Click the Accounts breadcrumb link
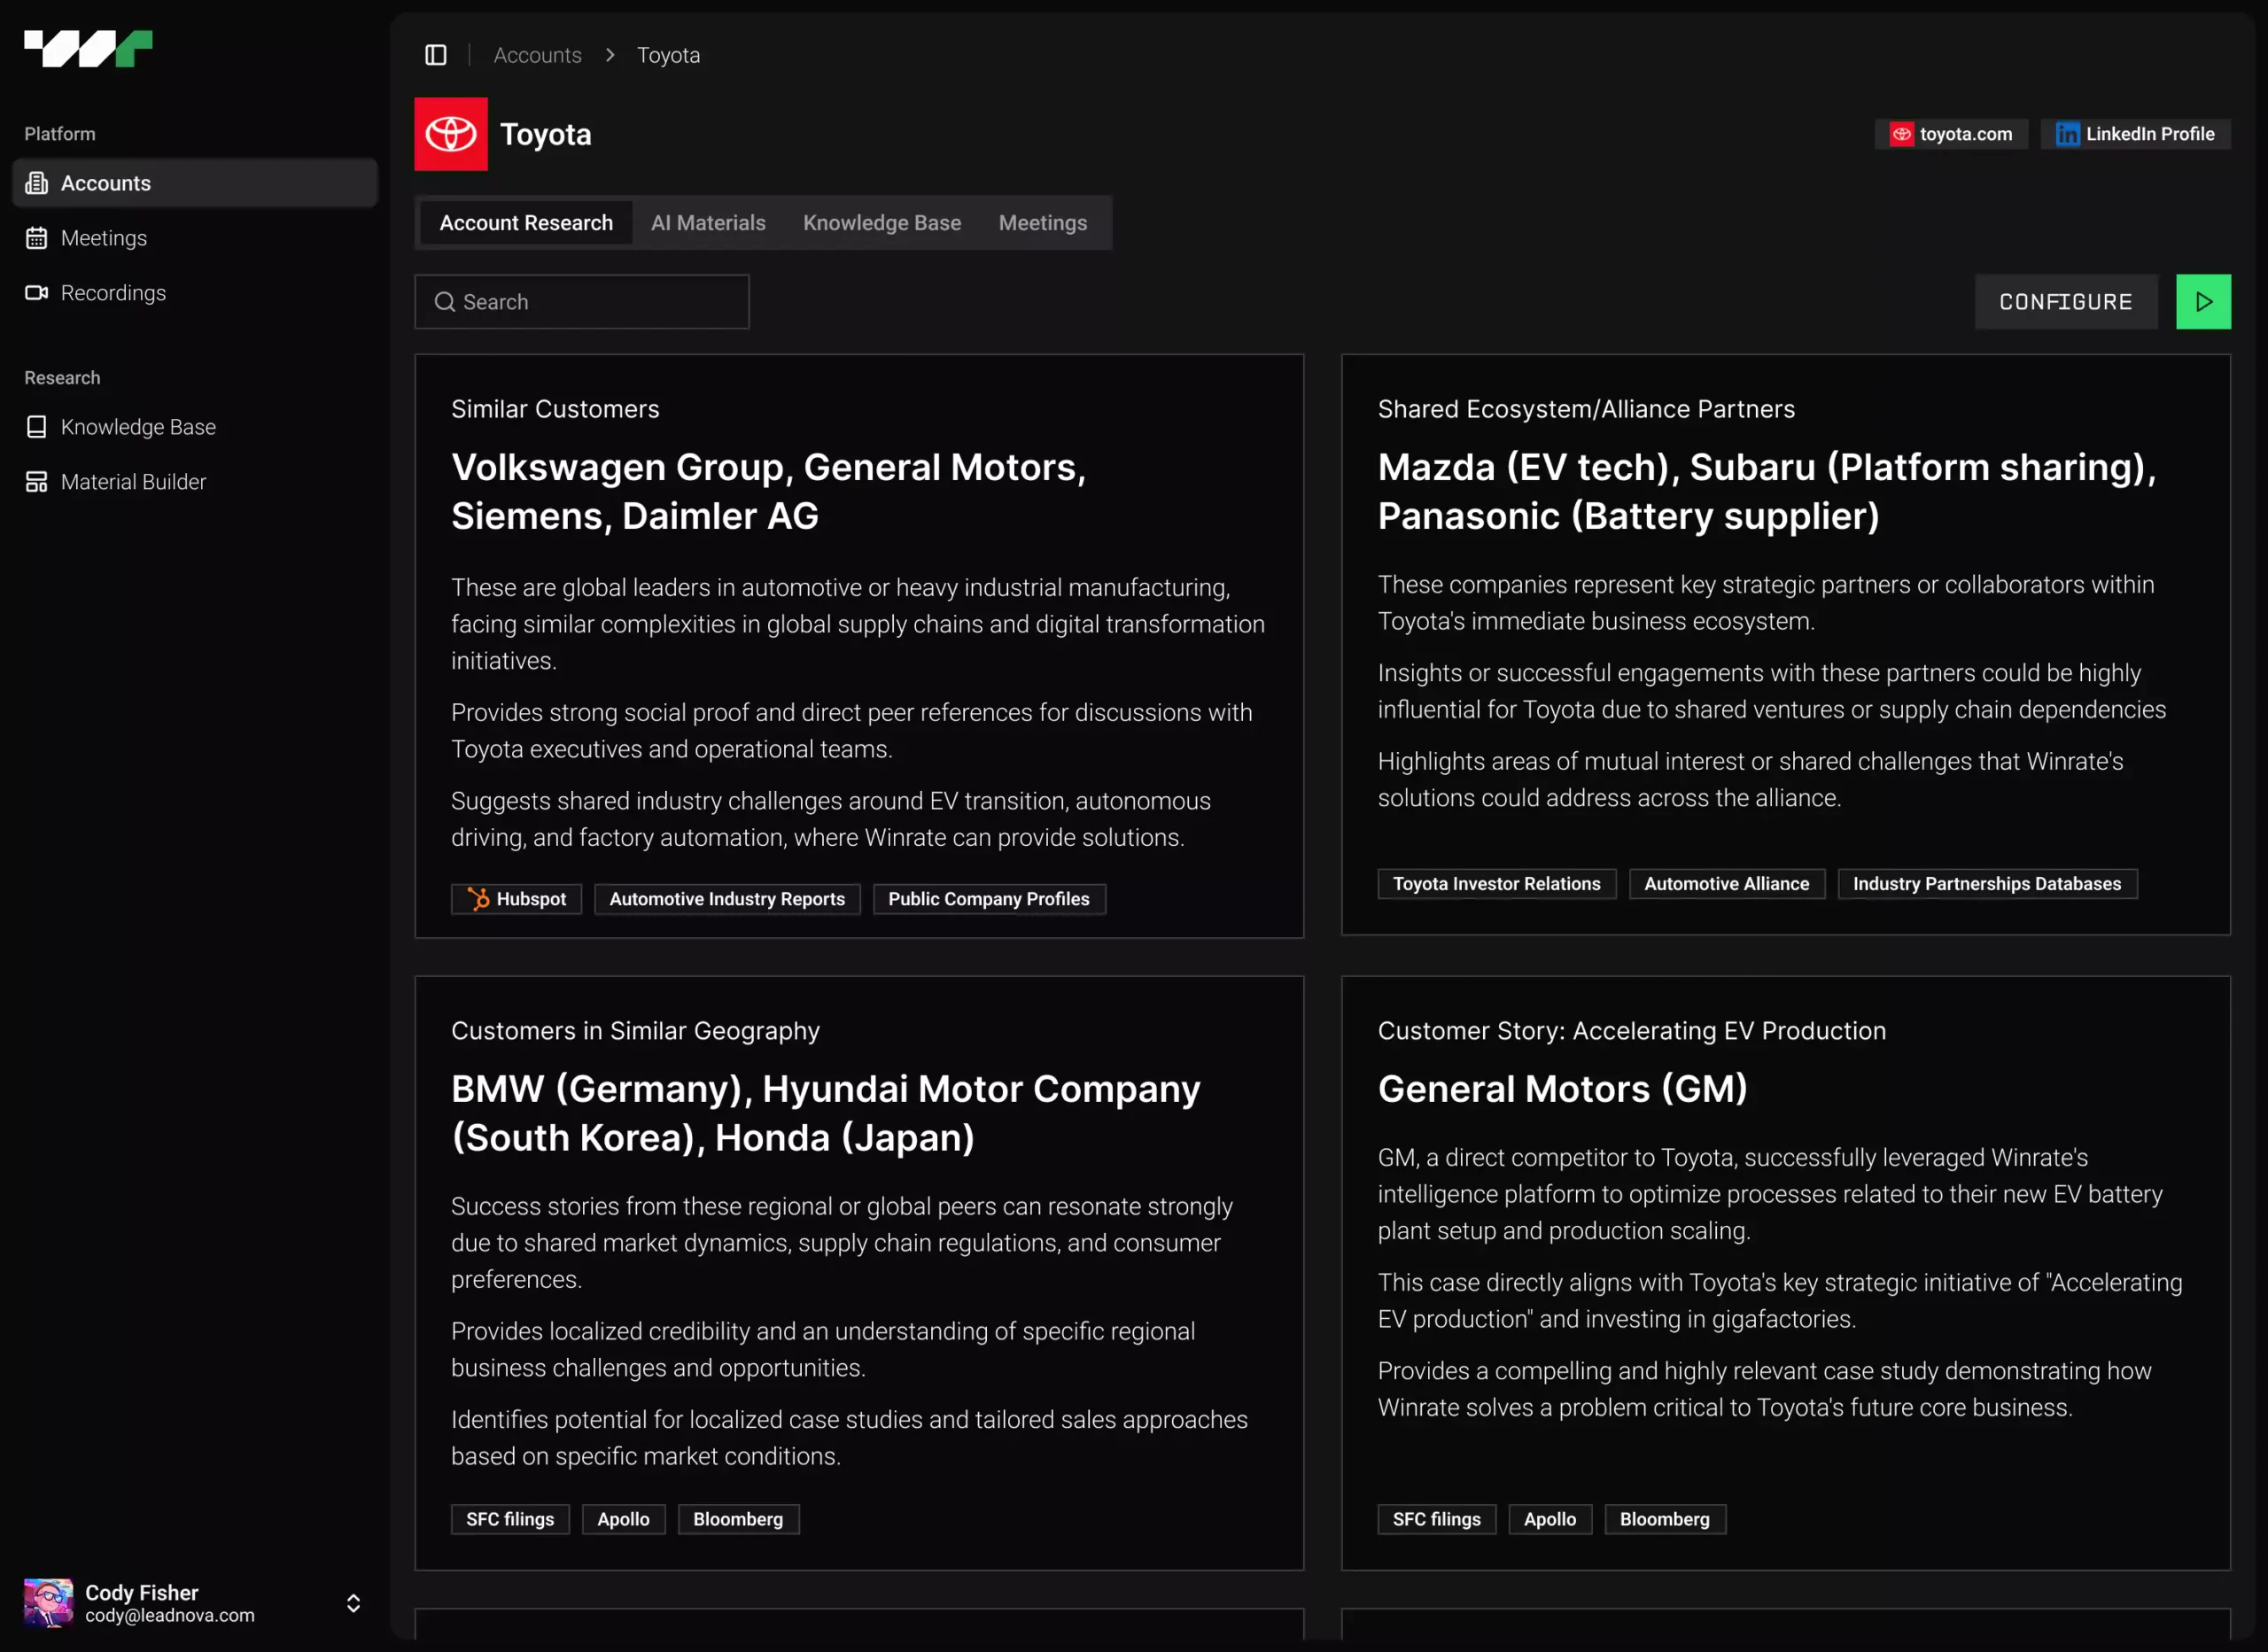This screenshot has height=1652, width=2268. pyautogui.click(x=537, y=55)
